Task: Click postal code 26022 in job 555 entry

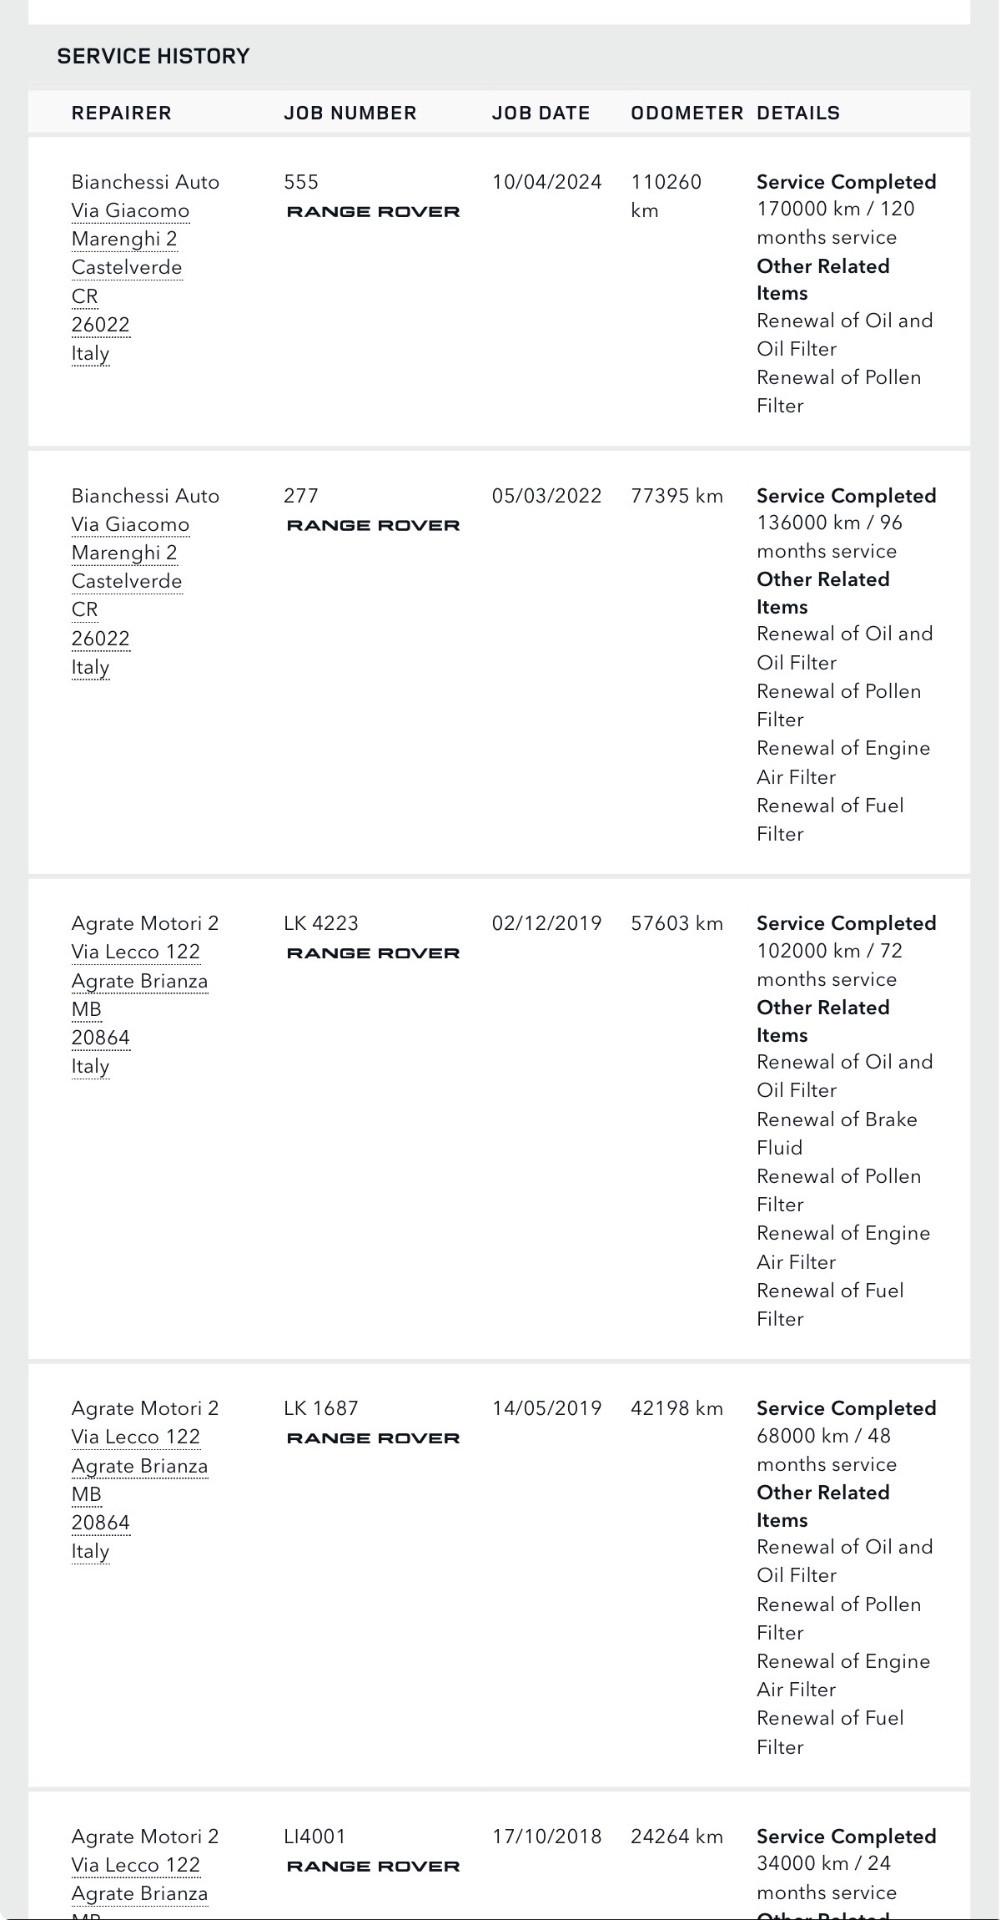Action: point(100,325)
